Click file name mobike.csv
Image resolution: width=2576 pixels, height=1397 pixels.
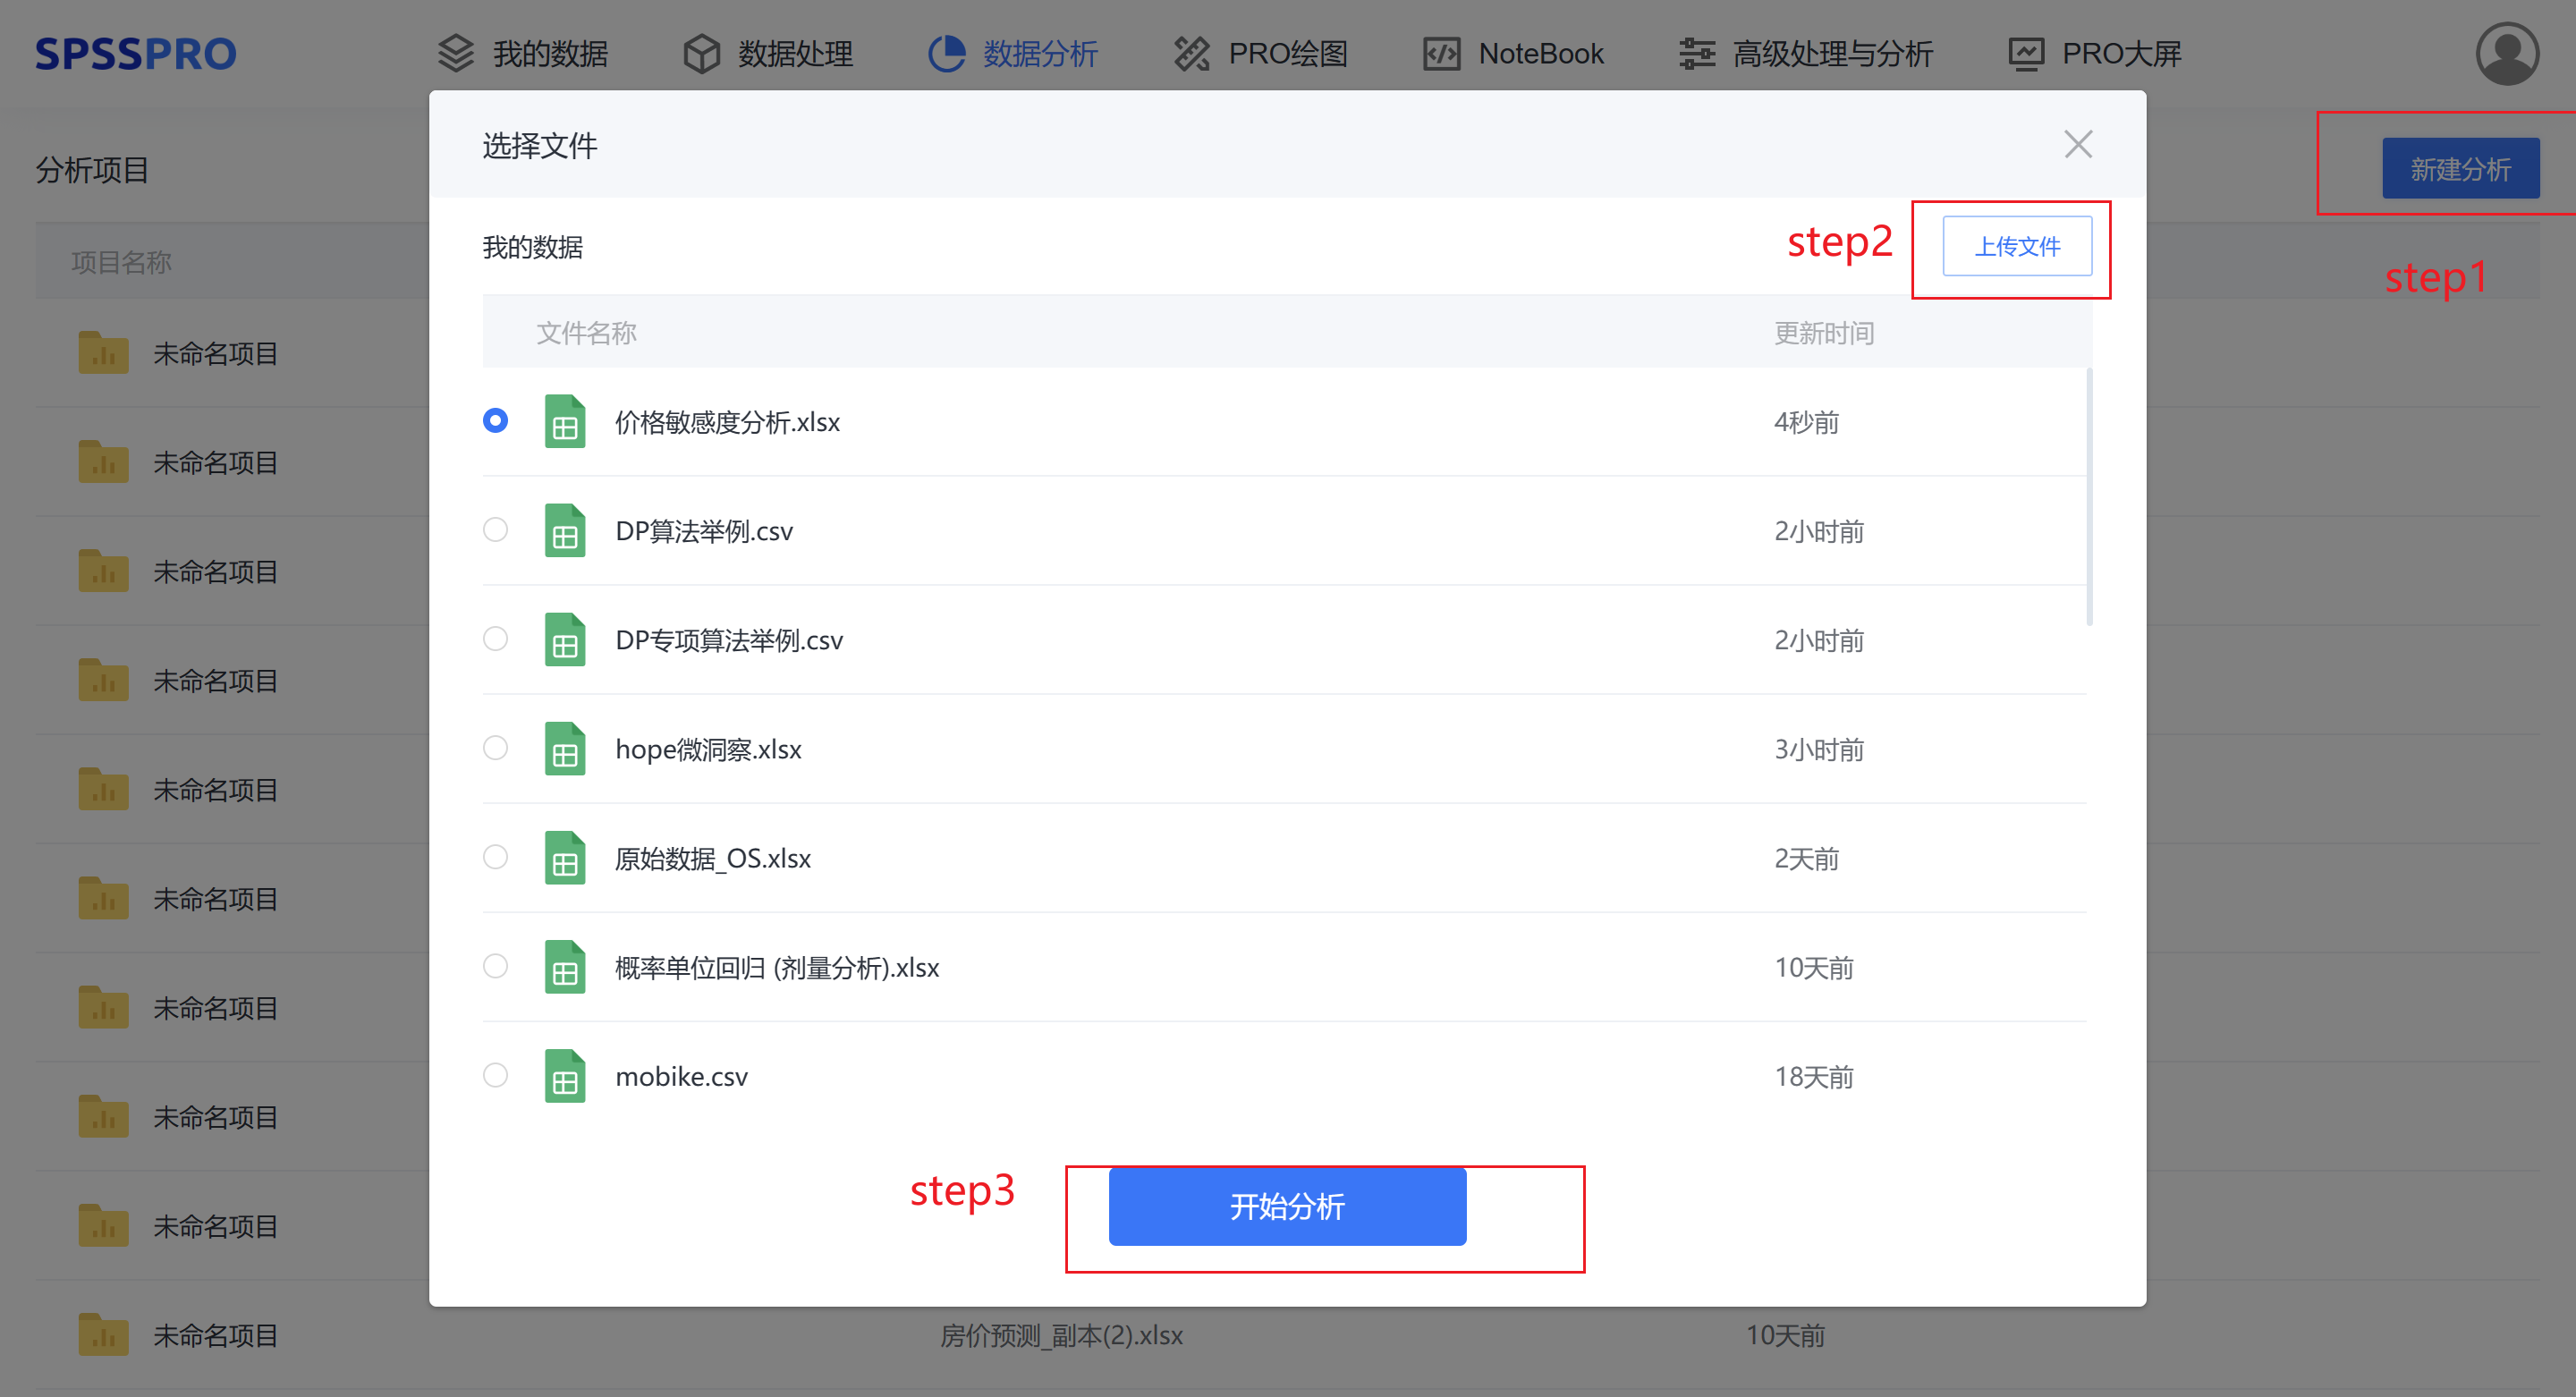tap(681, 1076)
